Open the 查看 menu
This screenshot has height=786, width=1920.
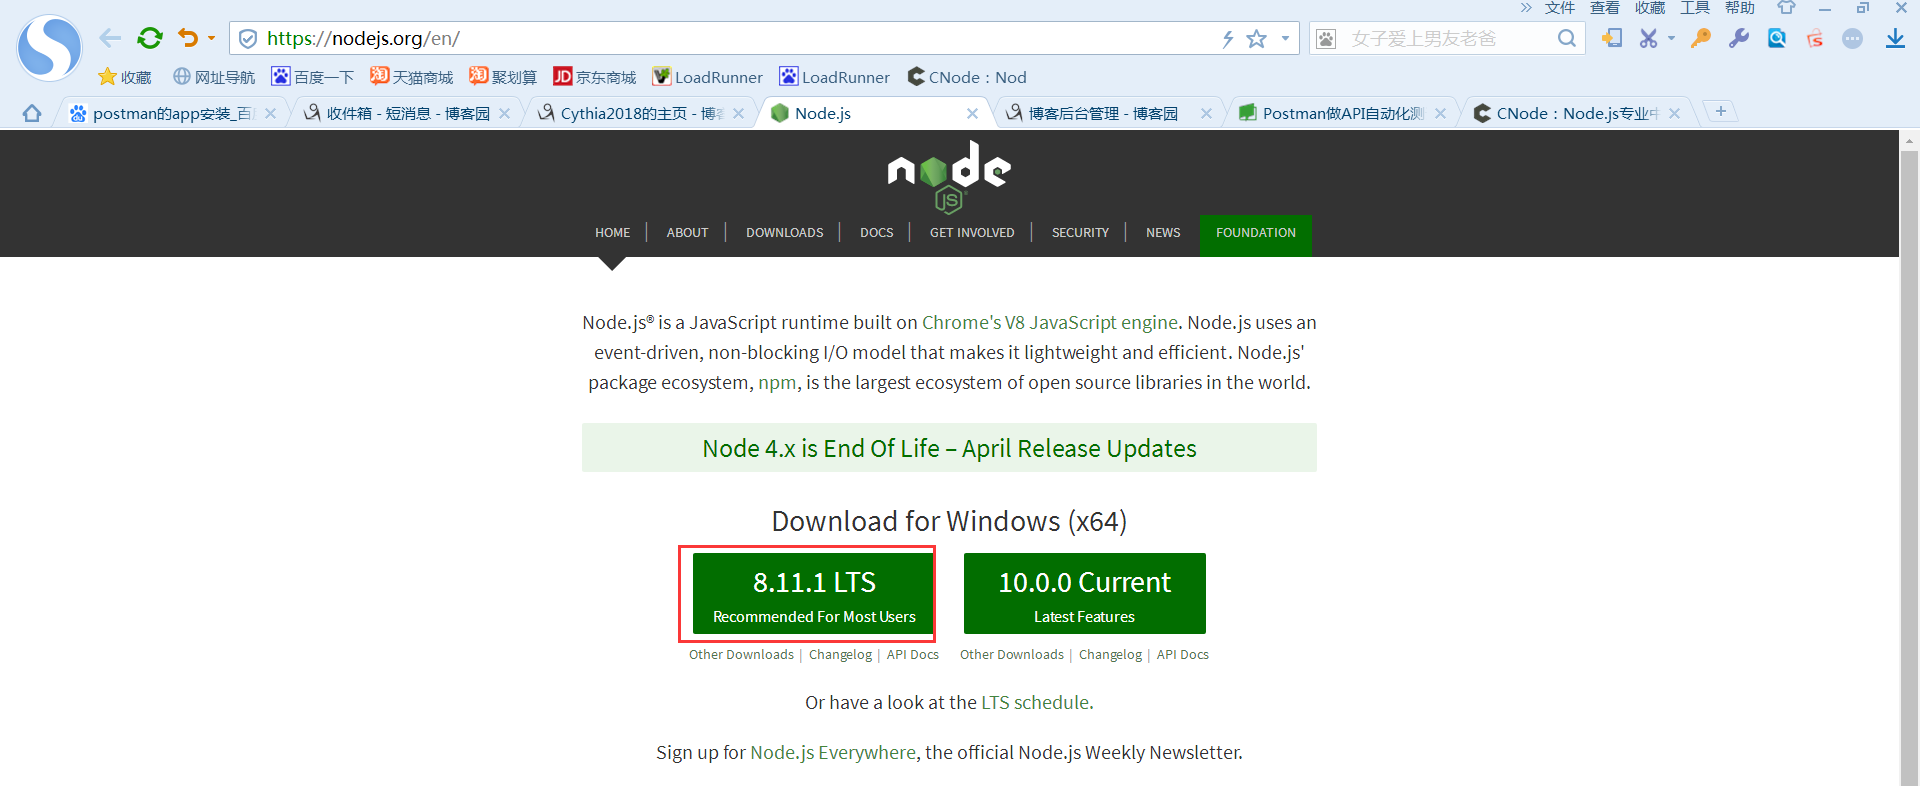[x=1605, y=8]
